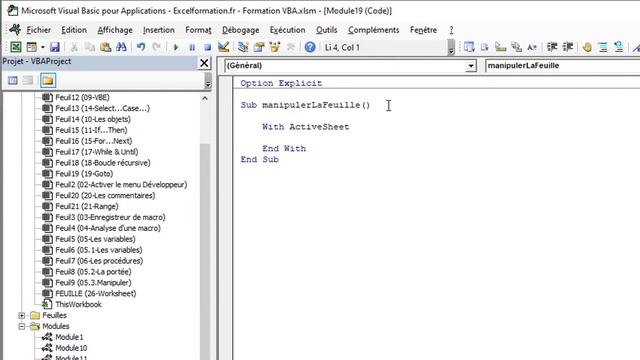Click the Paste clipboard icon

tap(105, 47)
